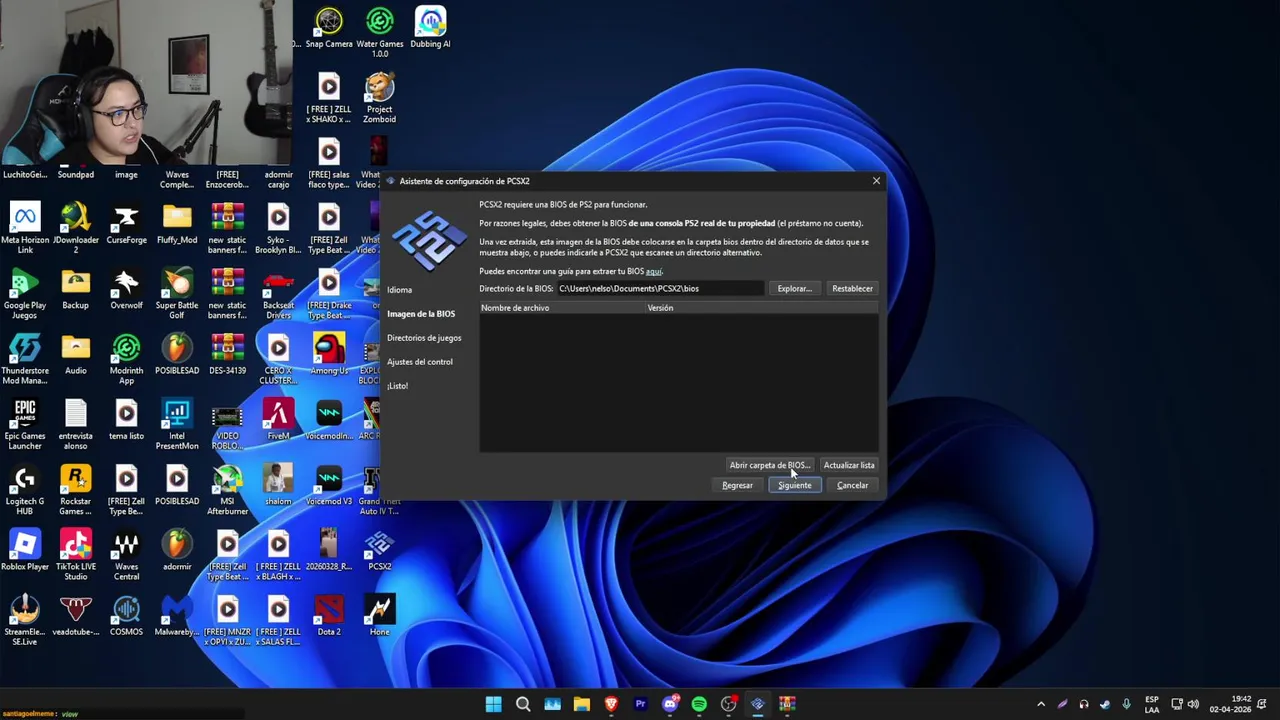Screen dimensions: 1280x720
Task: Click the Regresar button
Action: click(x=737, y=486)
